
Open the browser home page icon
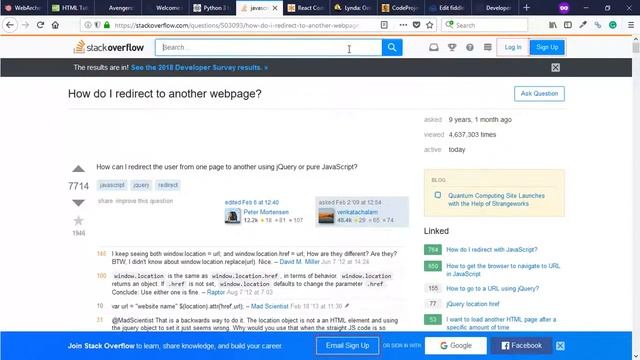coord(56,25)
